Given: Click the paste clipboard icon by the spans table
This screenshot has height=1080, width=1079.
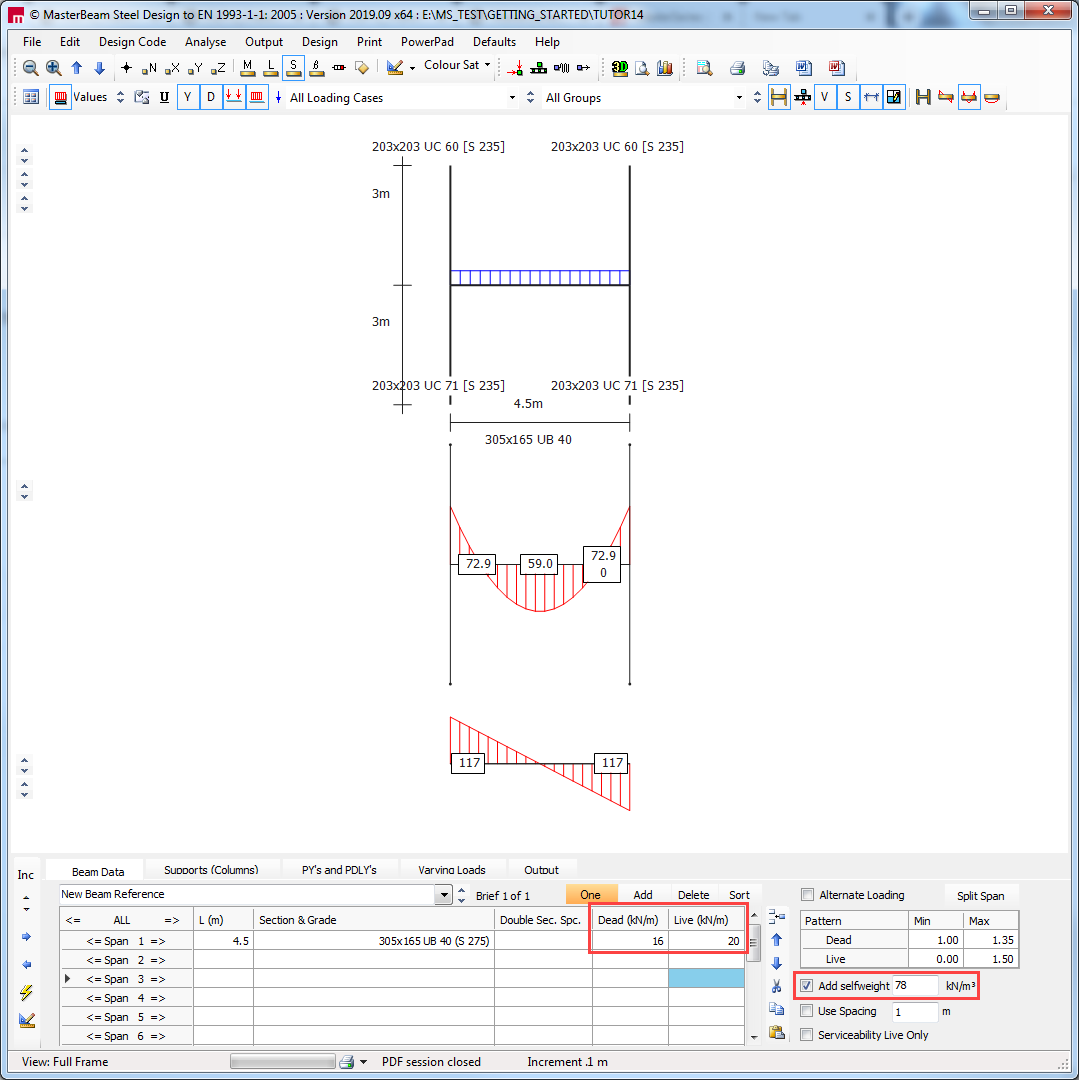Looking at the screenshot, I should [777, 1032].
